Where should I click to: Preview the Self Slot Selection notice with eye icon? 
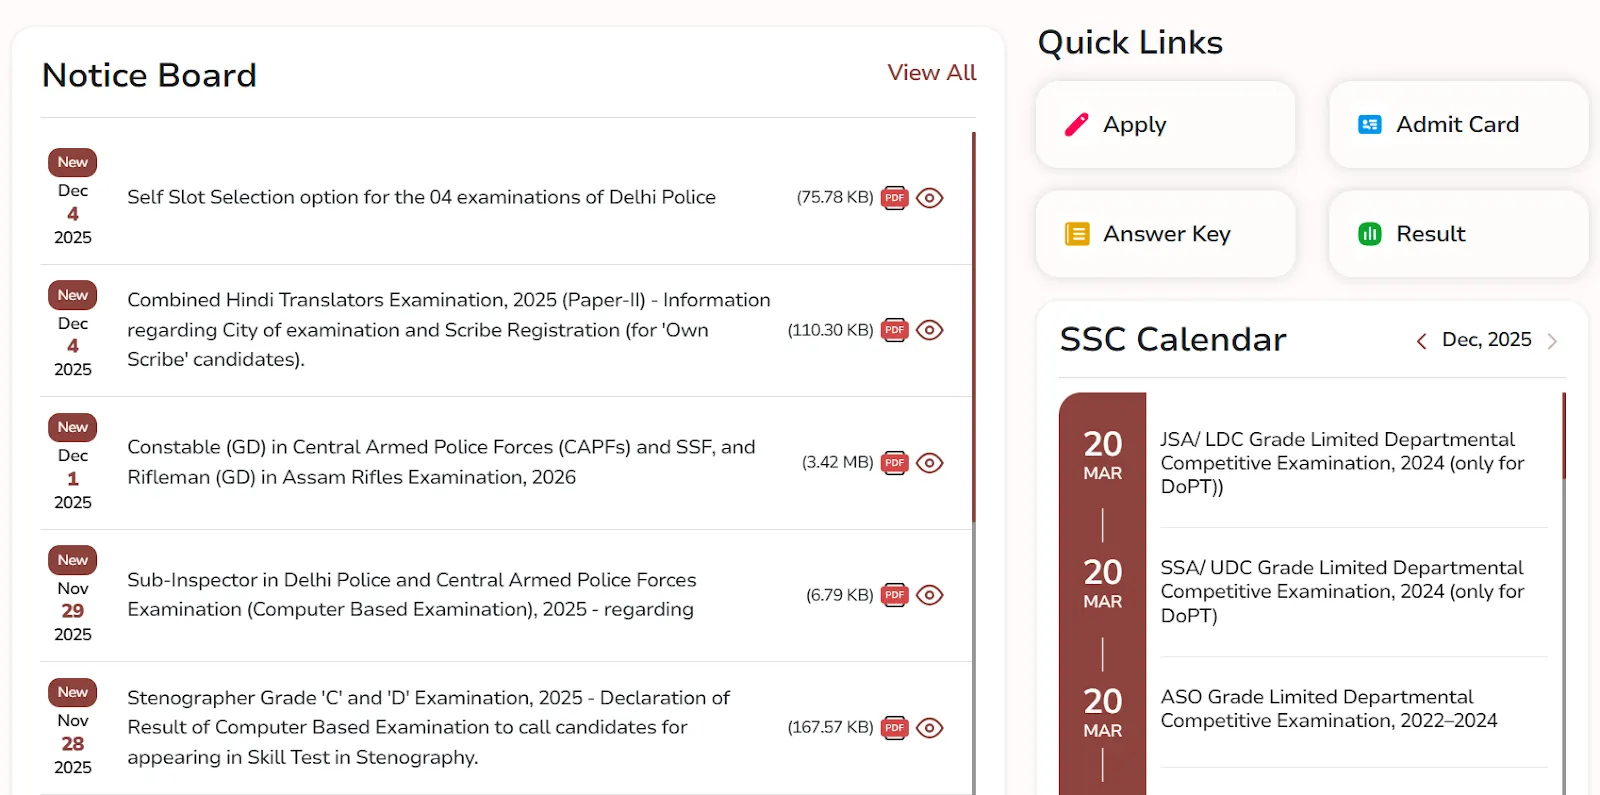click(930, 197)
